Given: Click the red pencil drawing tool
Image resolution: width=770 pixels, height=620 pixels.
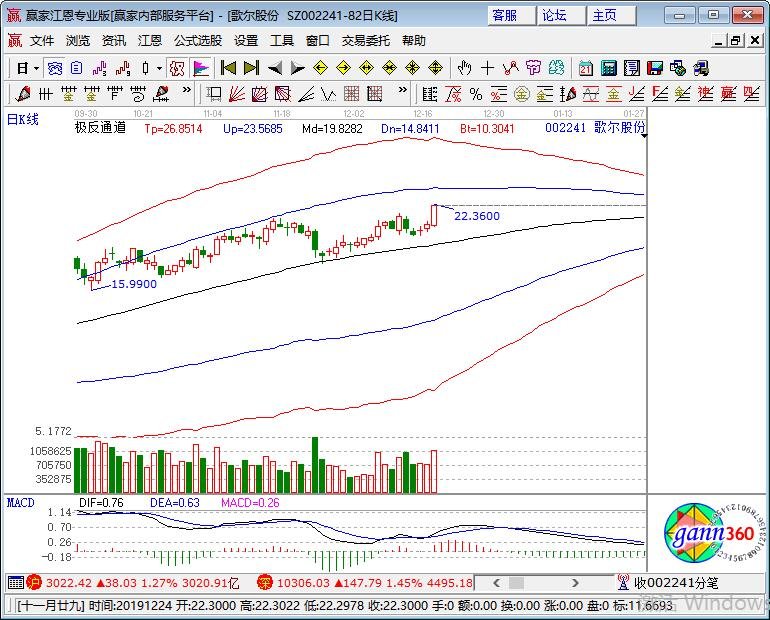Looking at the screenshot, I should pyautogui.click(x=23, y=93).
